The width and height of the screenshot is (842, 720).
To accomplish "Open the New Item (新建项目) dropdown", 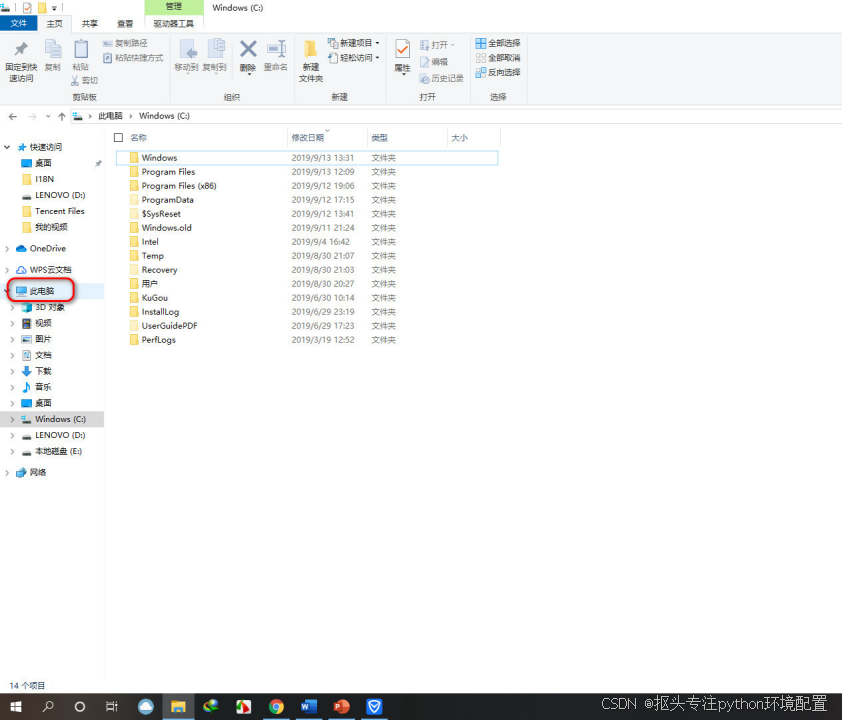I will (x=354, y=43).
